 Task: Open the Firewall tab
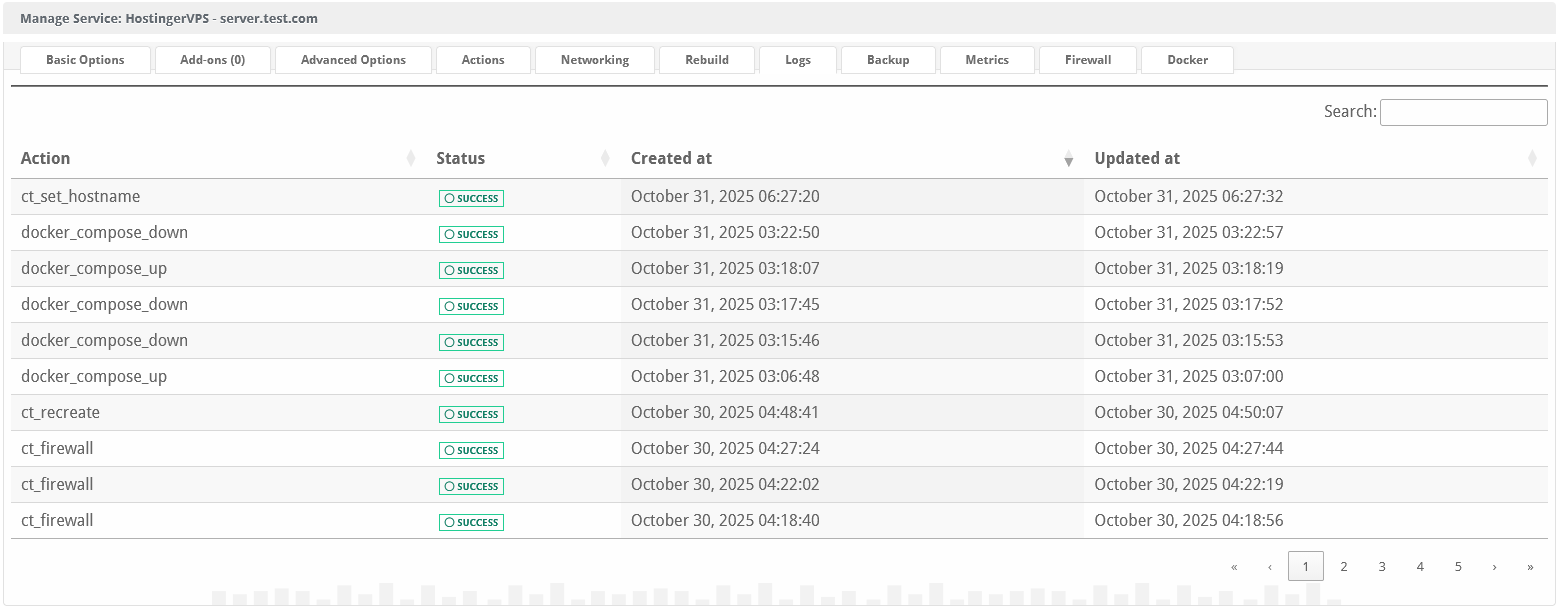1087,59
